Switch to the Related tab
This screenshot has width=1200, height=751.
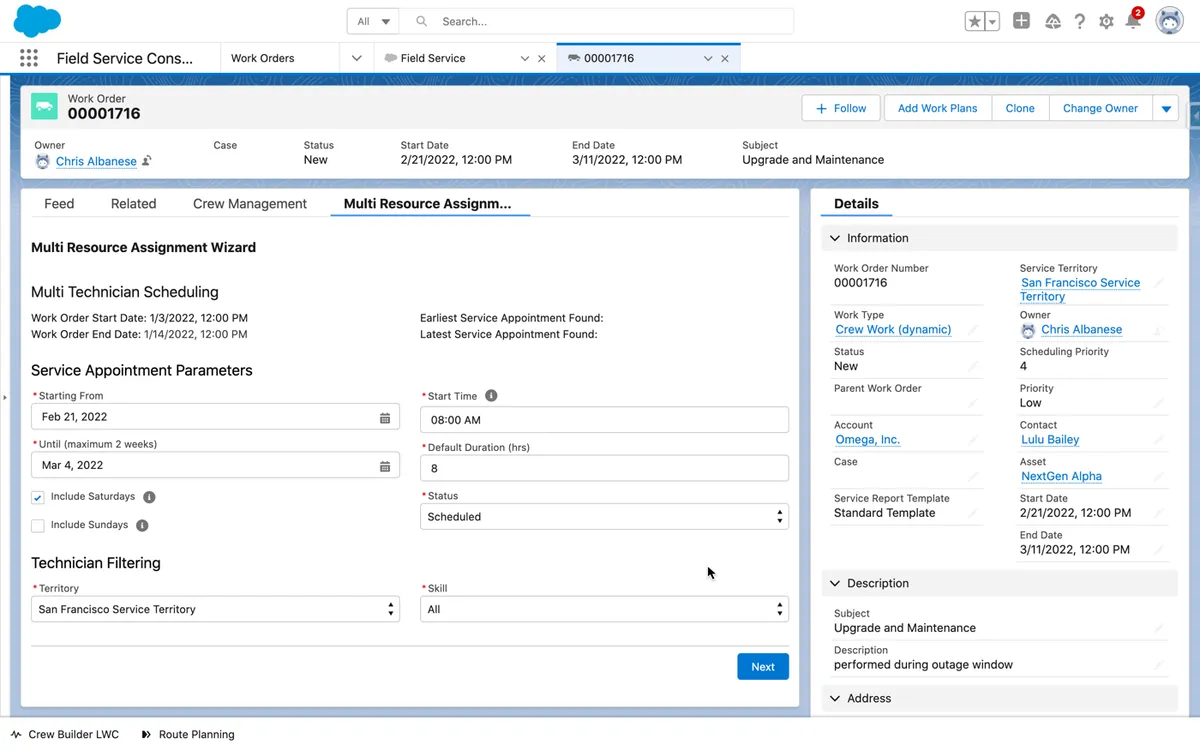pyautogui.click(x=133, y=203)
